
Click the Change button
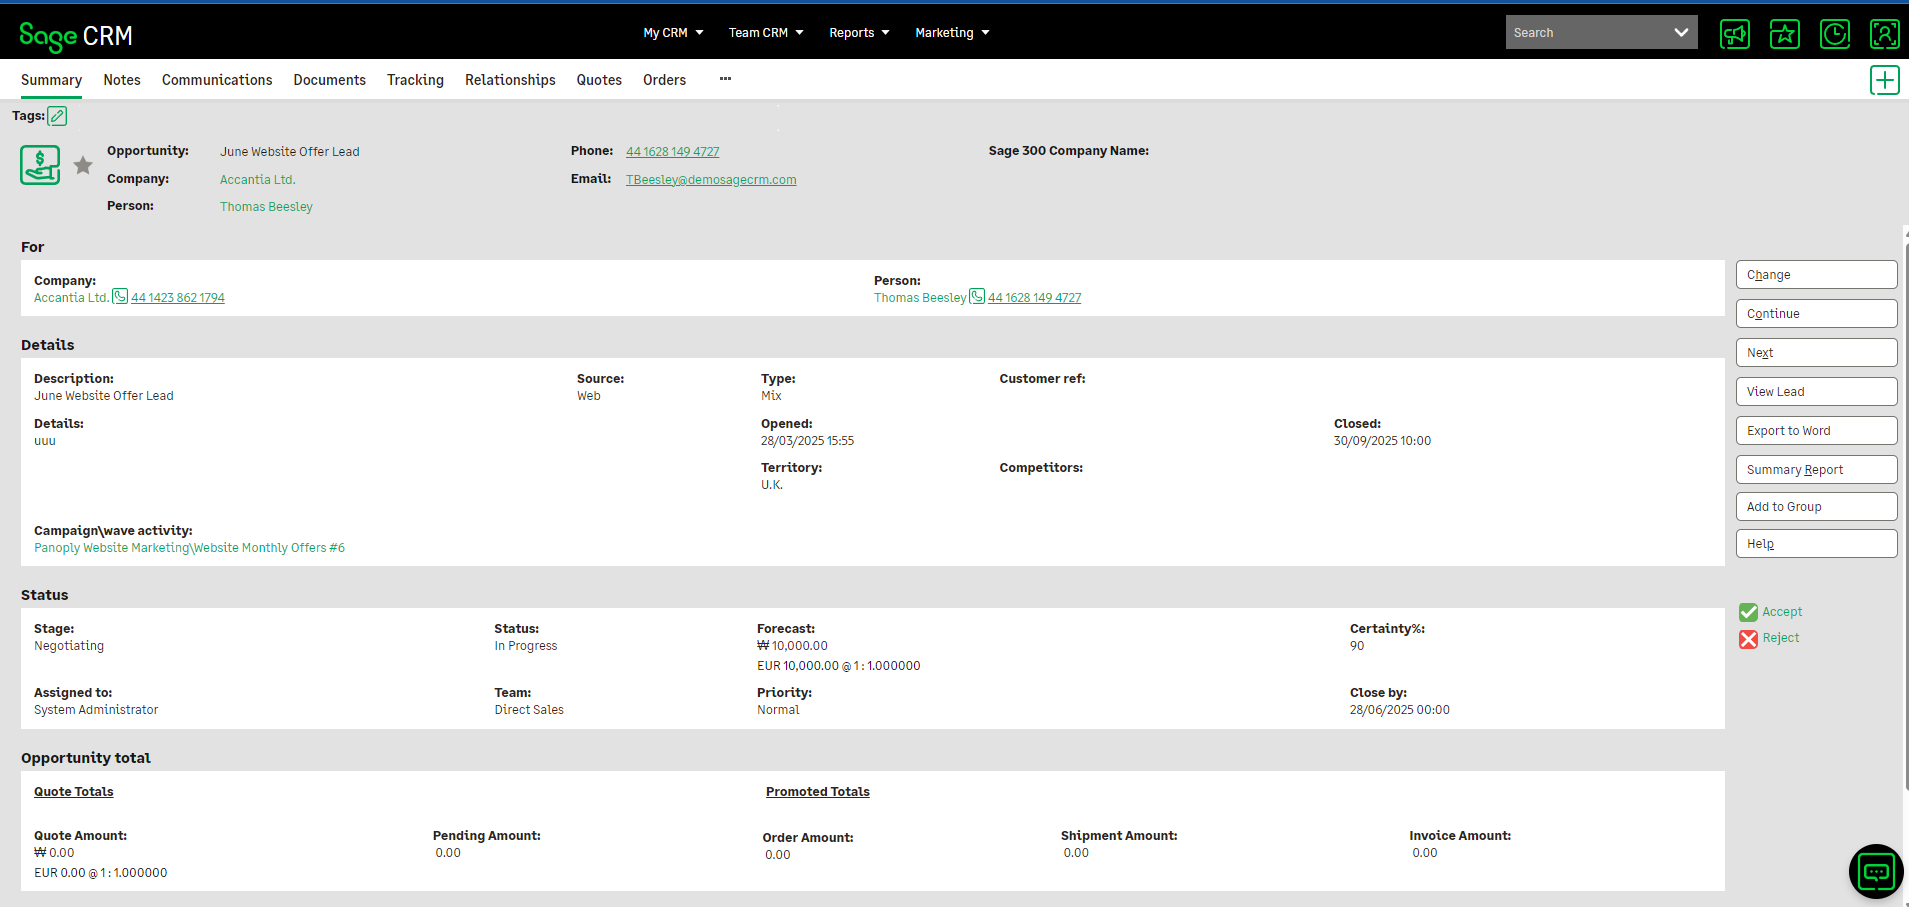click(1816, 275)
